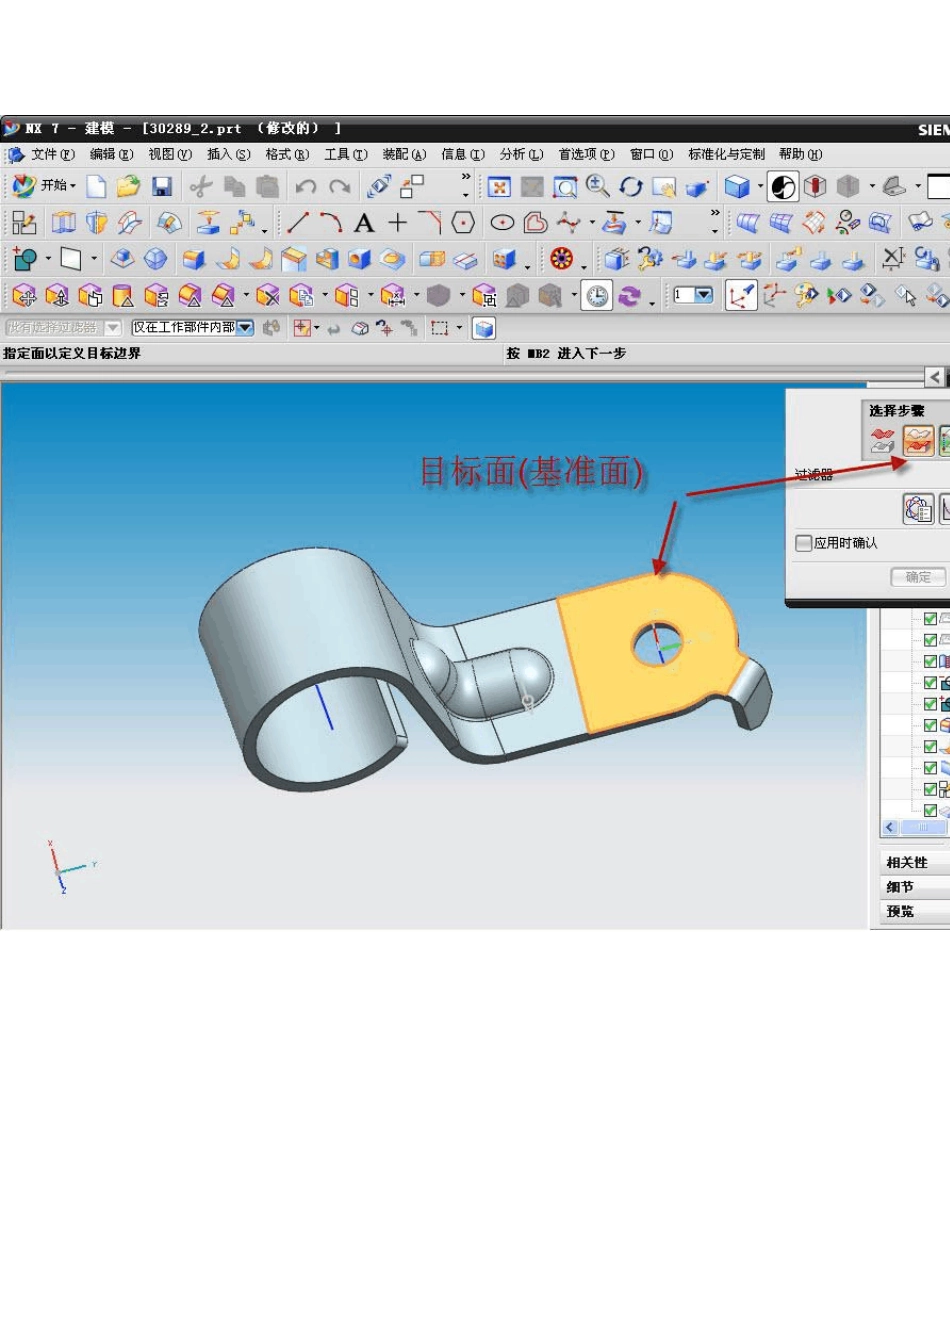
Task: Enable the 应用时确认 checkbox
Action: click(x=803, y=543)
